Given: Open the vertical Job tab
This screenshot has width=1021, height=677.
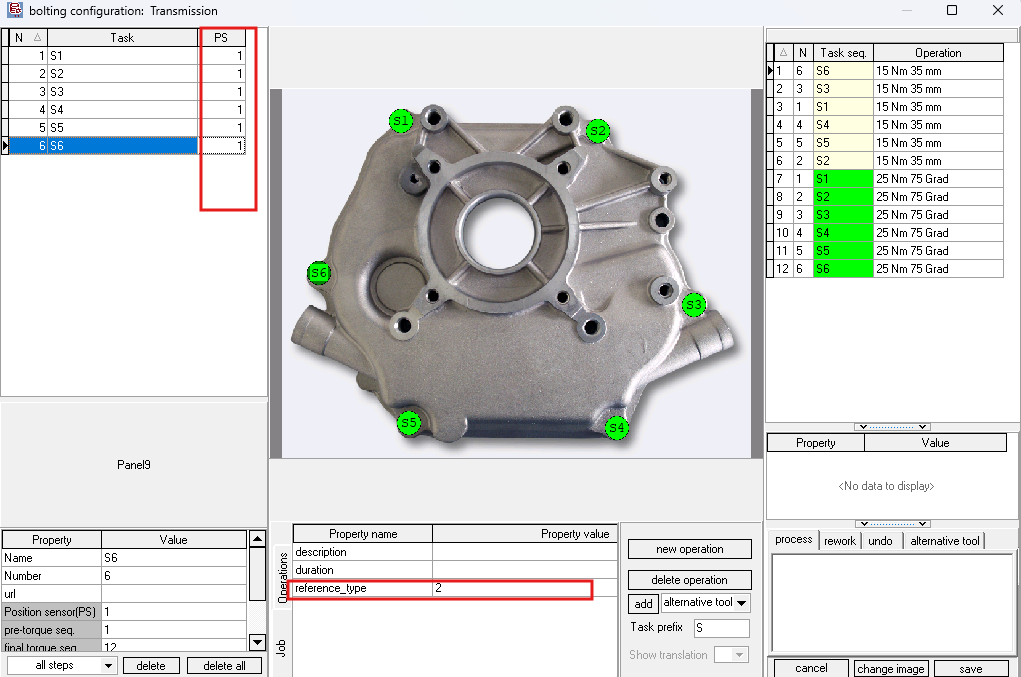Looking at the screenshot, I should click(281, 645).
